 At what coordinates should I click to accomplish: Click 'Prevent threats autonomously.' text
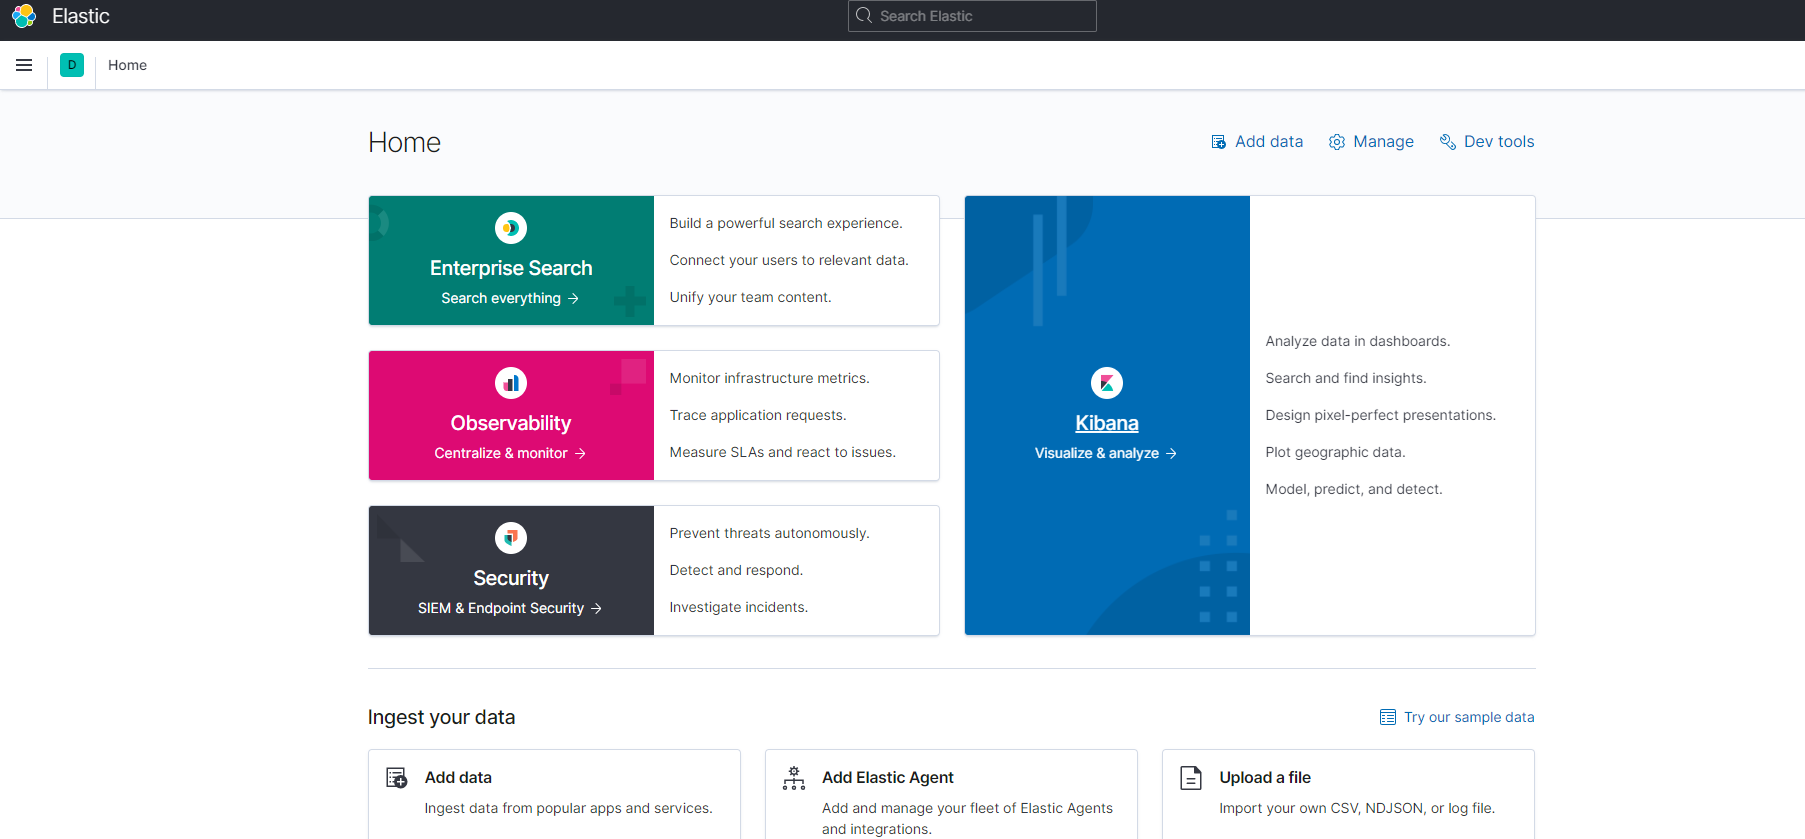click(769, 533)
